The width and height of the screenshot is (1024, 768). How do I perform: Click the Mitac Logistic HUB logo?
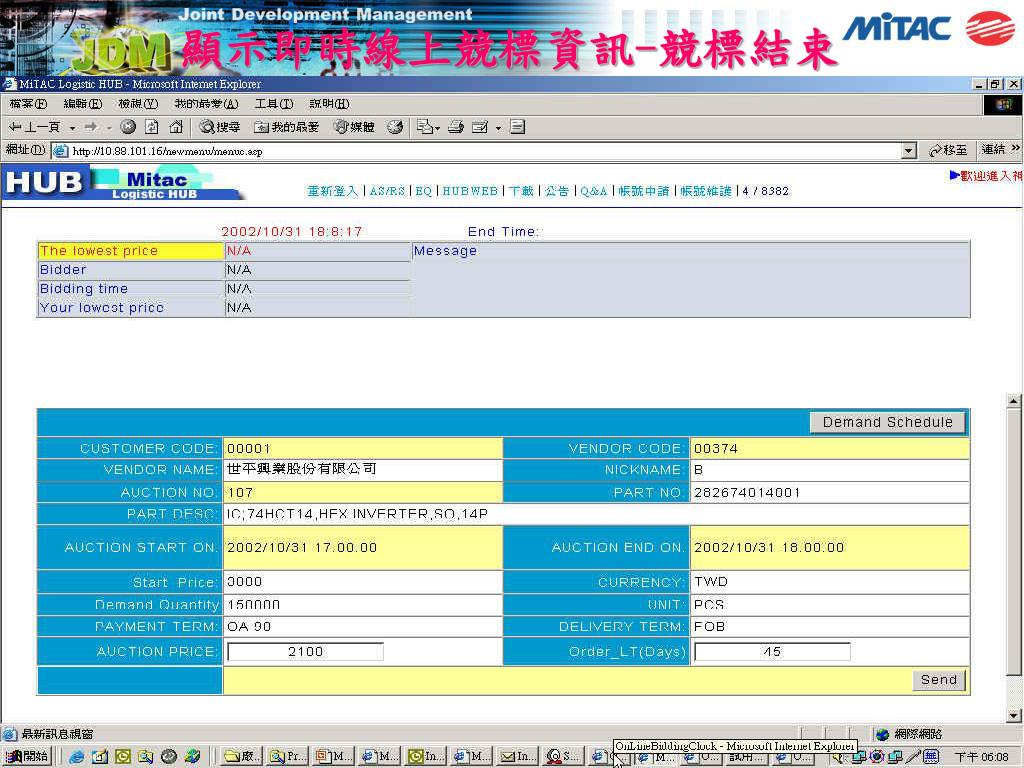121,182
